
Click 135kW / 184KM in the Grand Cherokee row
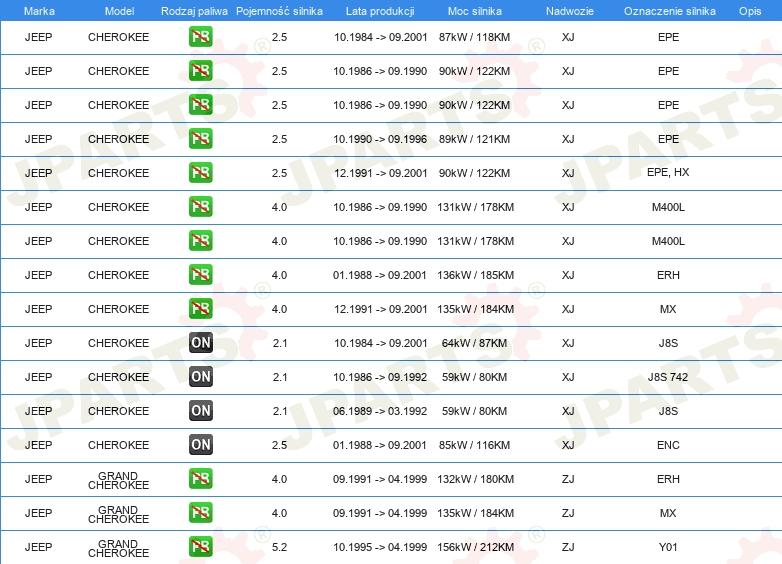[x=475, y=513]
